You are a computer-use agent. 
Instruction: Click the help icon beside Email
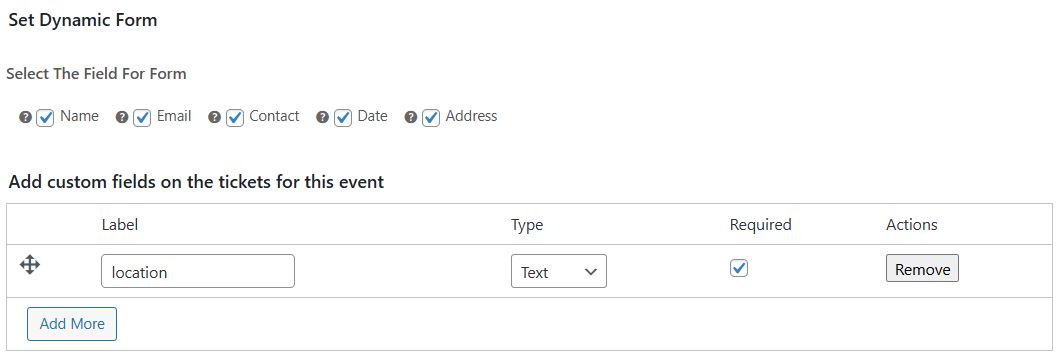122,117
